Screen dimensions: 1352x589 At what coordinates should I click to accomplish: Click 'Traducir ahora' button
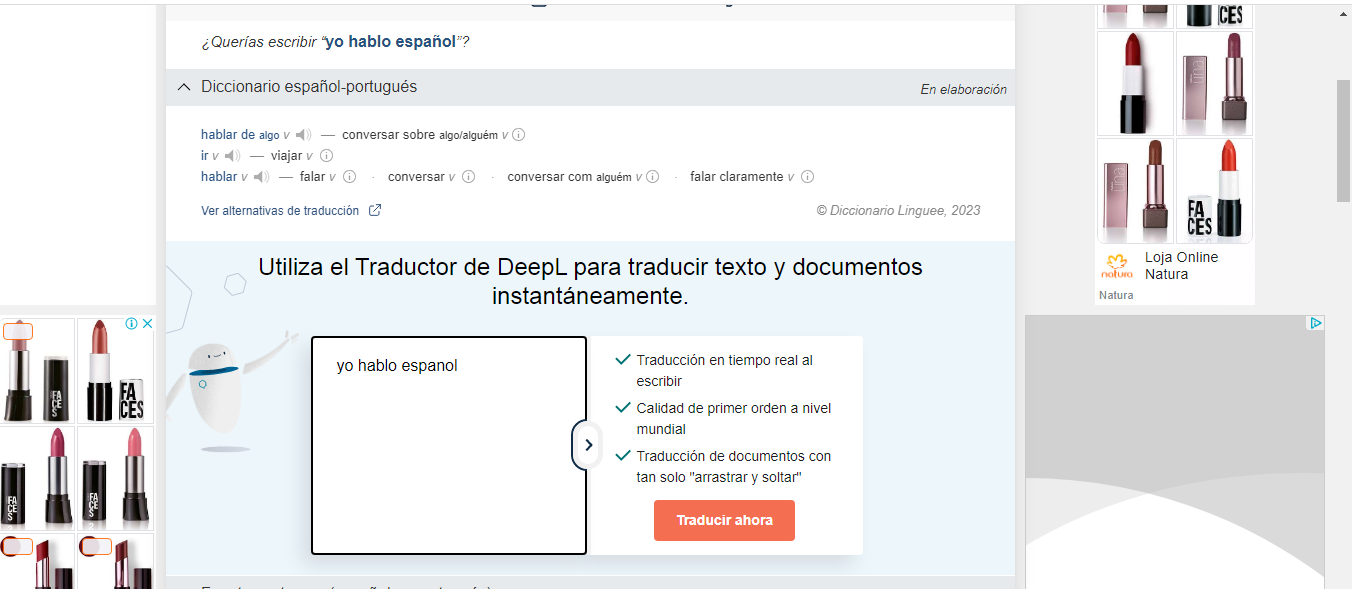(724, 521)
